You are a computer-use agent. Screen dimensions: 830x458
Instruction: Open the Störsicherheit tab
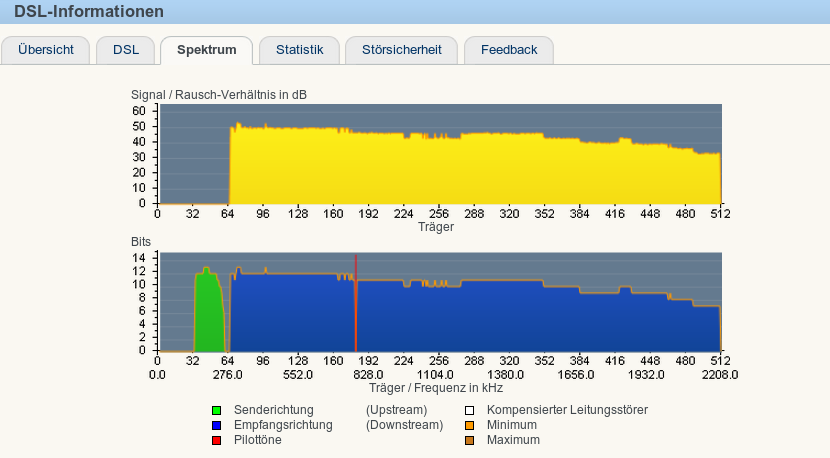pyautogui.click(x=402, y=50)
